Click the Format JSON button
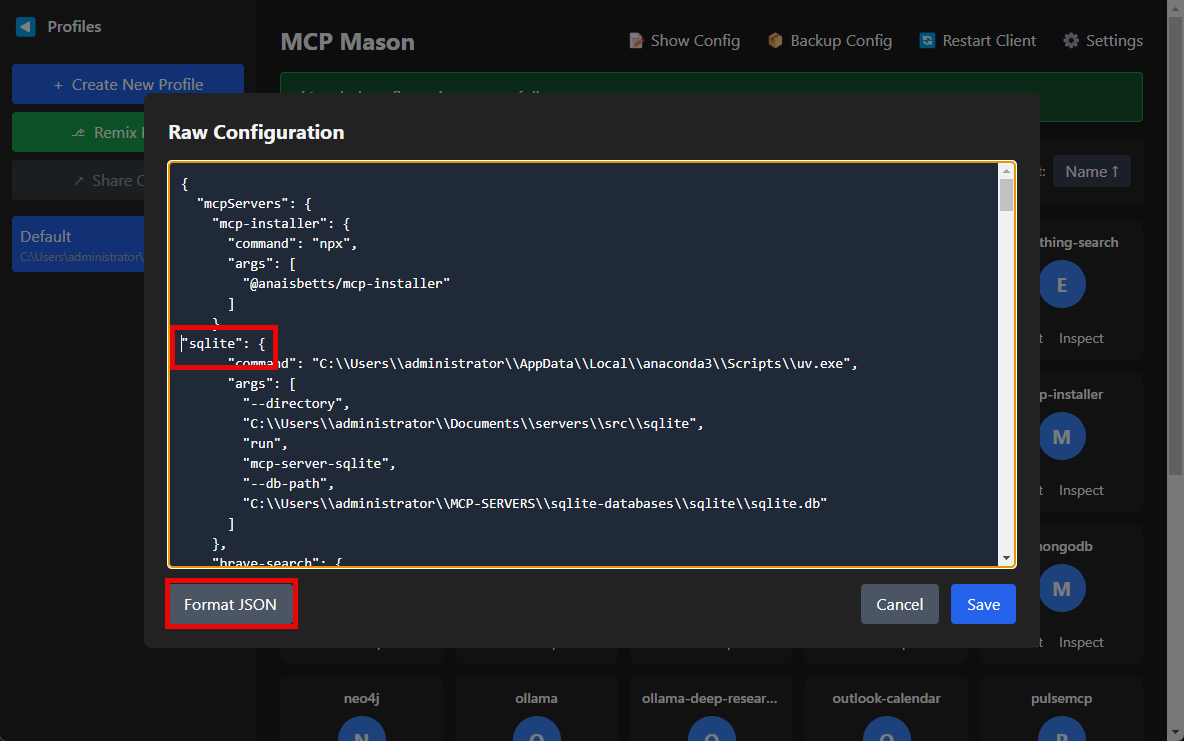Image resolution: width=1184 pixels, height=741 pixels. [231, 604]
